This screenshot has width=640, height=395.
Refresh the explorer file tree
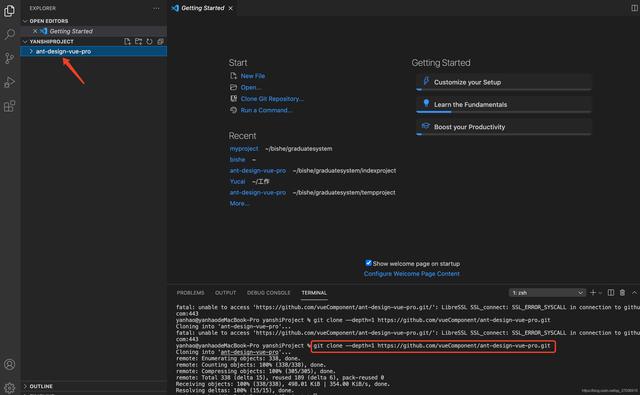point(149,42)
